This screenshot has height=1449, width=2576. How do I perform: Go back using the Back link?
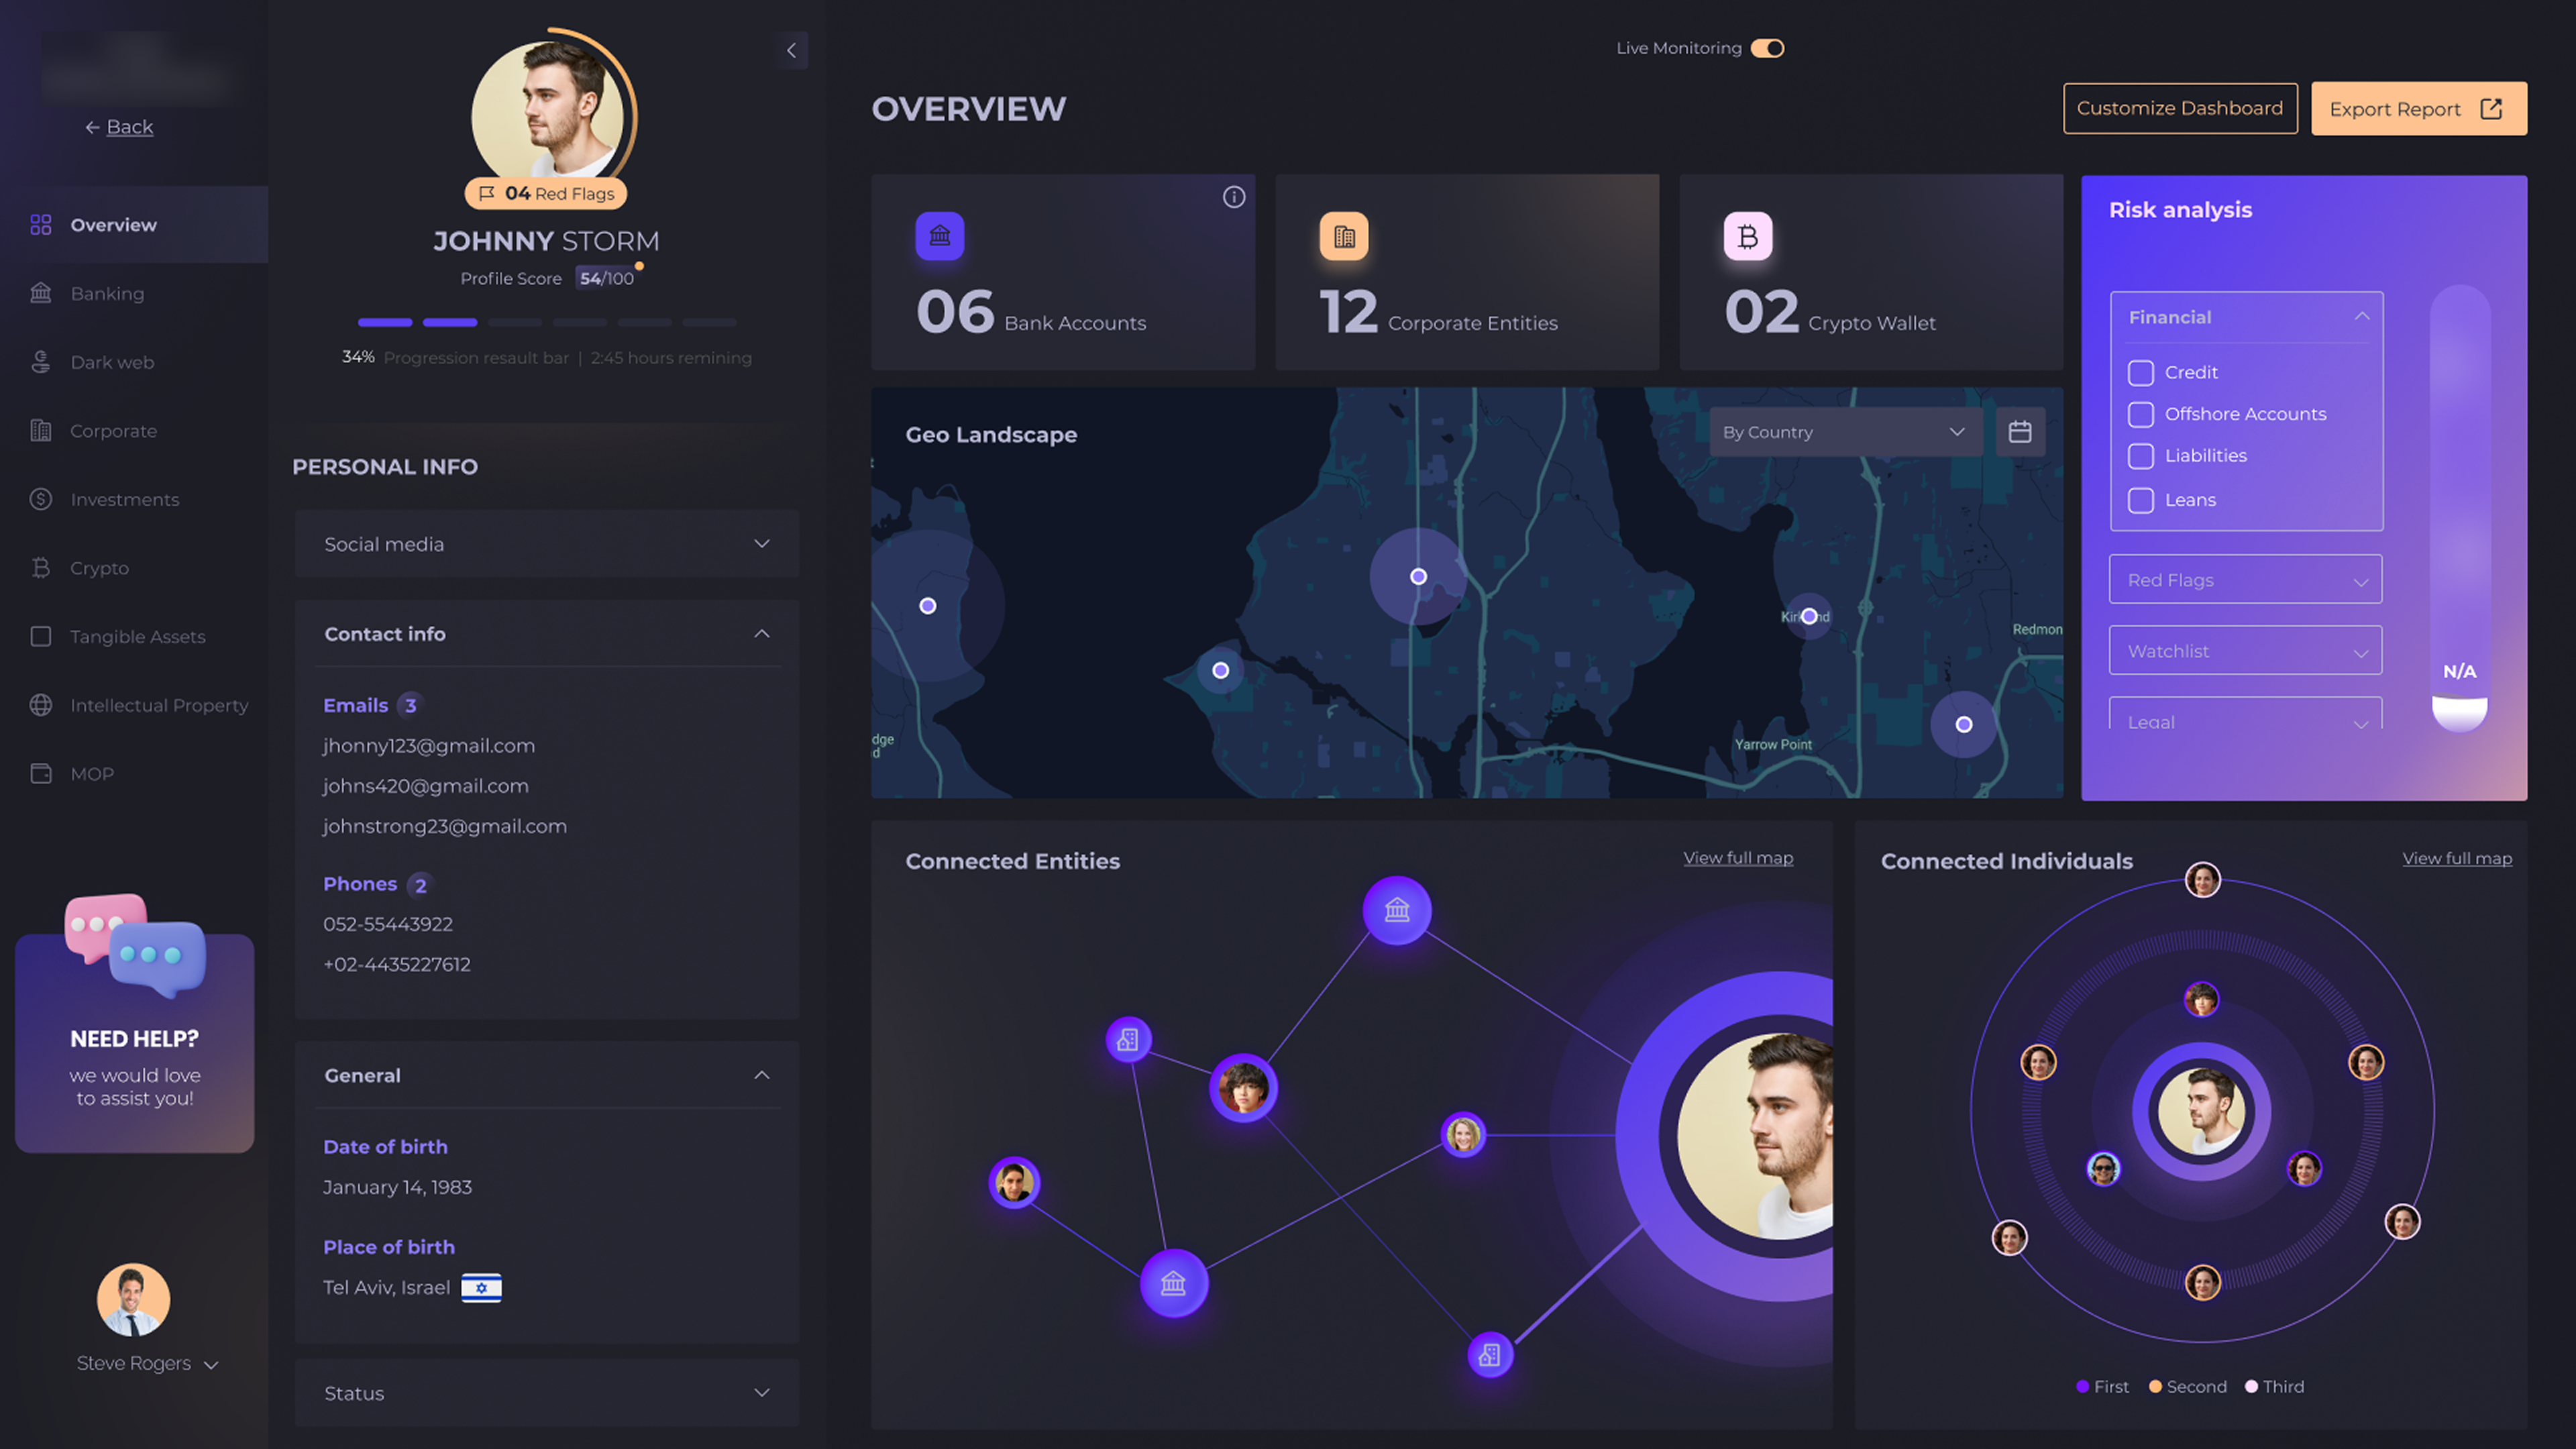pos(119,127)
